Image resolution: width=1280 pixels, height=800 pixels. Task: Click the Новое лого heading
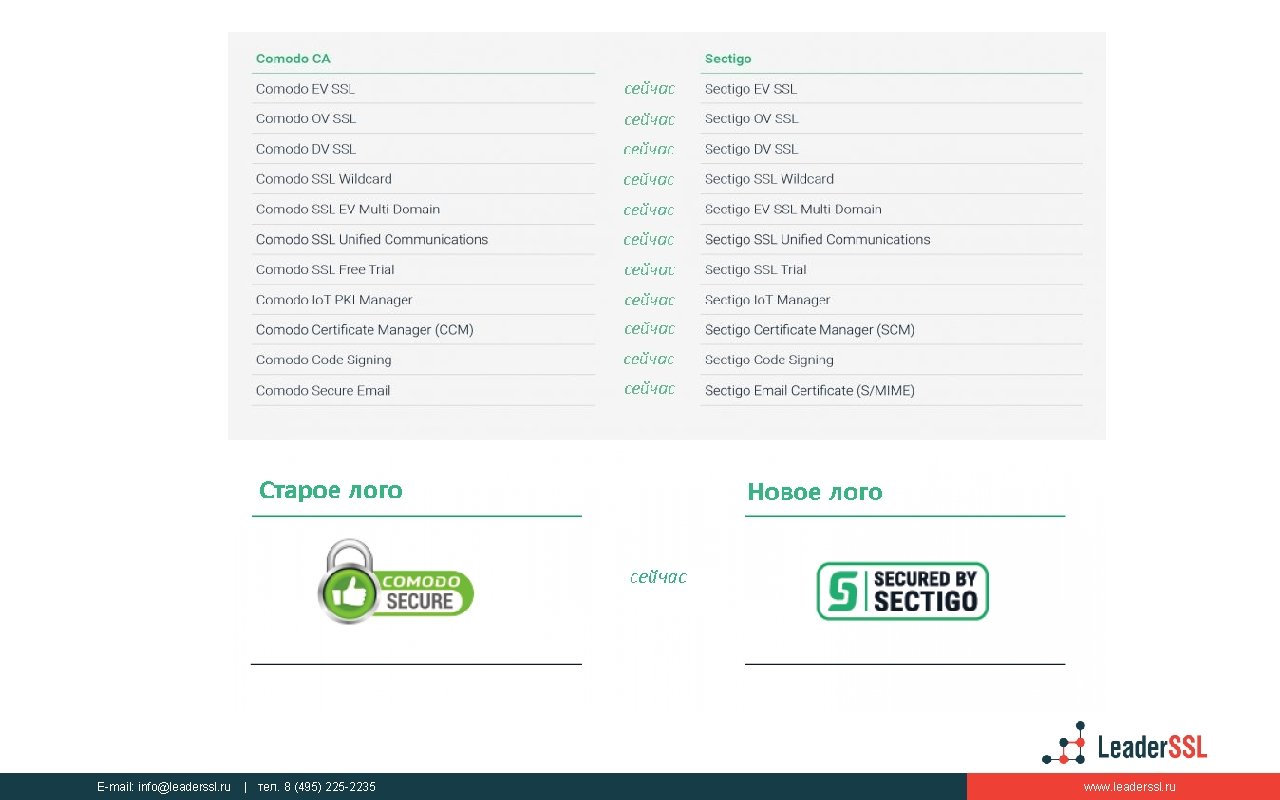pyautogui.click(x=815, y=492)
